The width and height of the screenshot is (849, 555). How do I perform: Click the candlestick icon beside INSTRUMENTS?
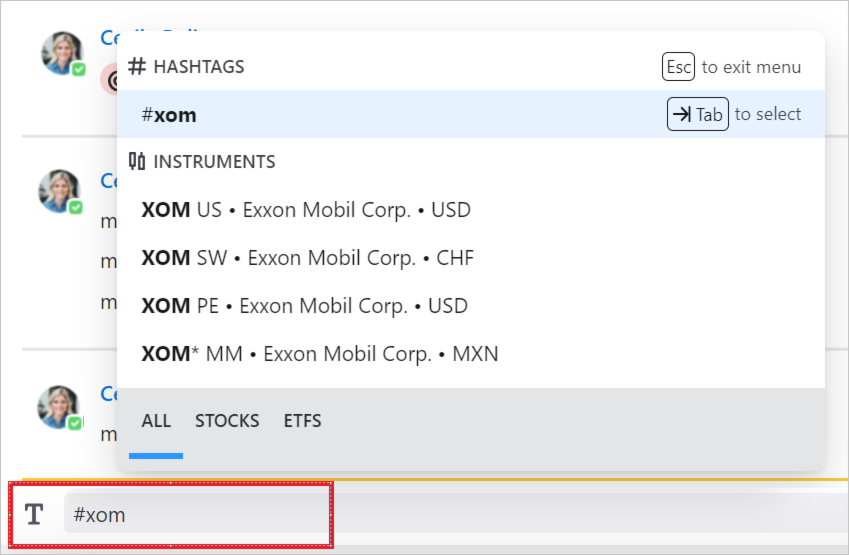point(137,161)
